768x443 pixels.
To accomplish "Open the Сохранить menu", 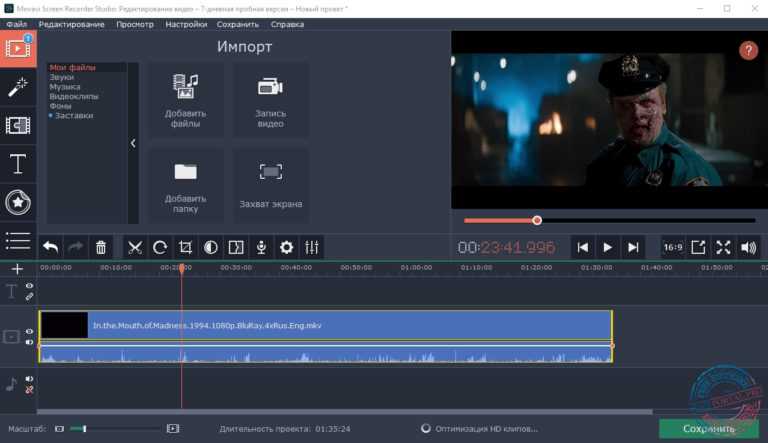I will [238, 24].
